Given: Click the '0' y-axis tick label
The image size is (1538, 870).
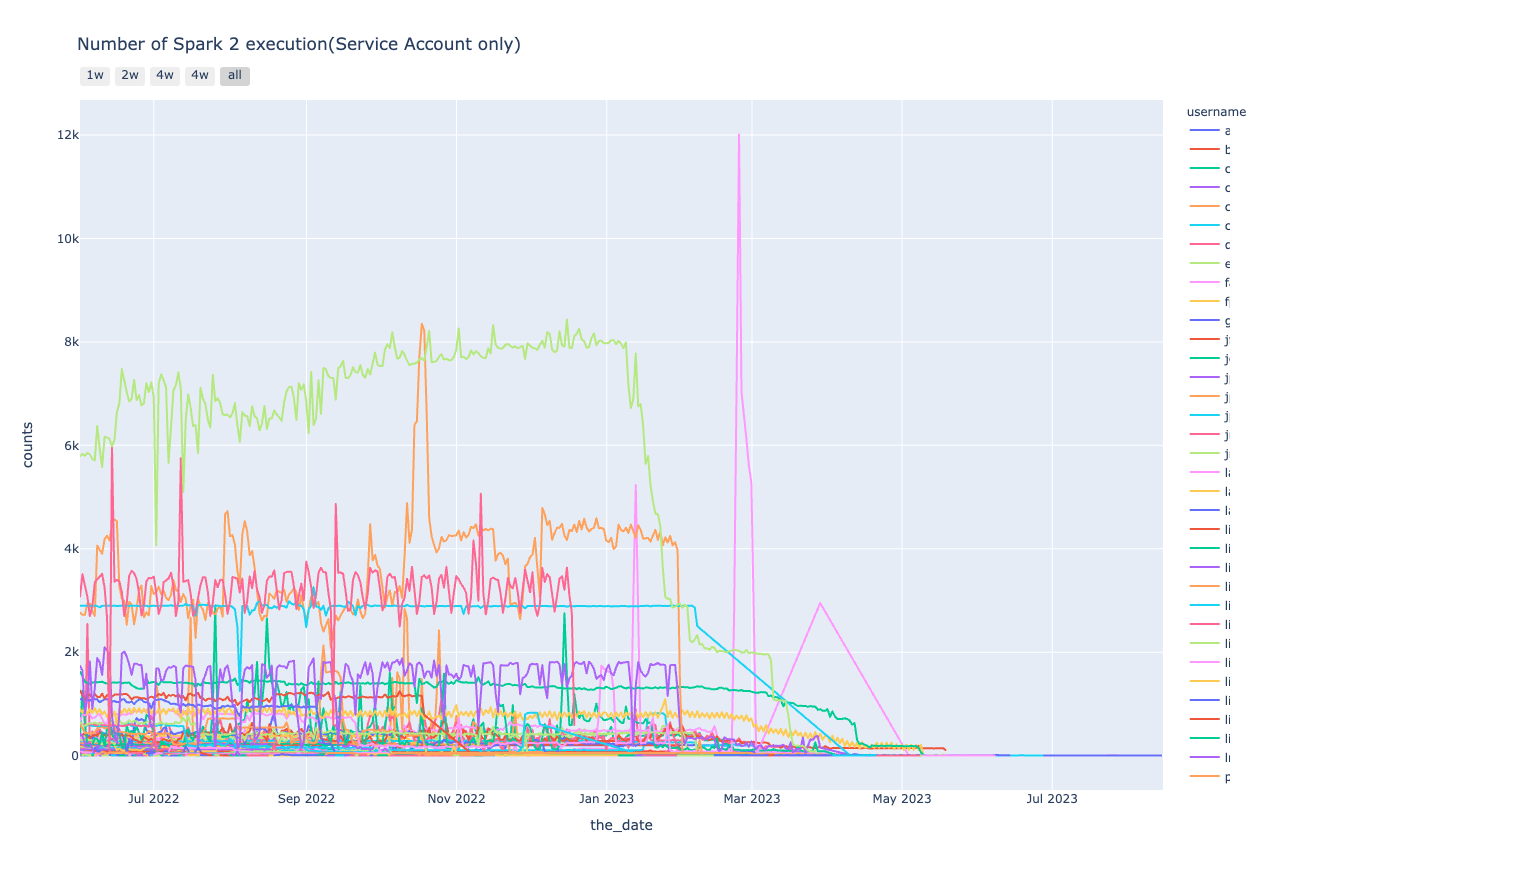Looking at the screenshot, I should pyautogui.click(x=75, y=756).
